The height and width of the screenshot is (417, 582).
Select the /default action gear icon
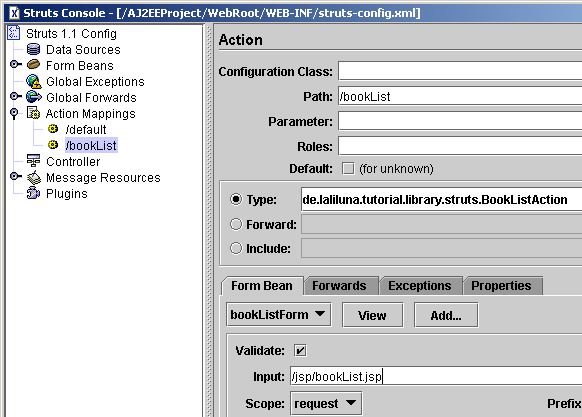(53, 129)
